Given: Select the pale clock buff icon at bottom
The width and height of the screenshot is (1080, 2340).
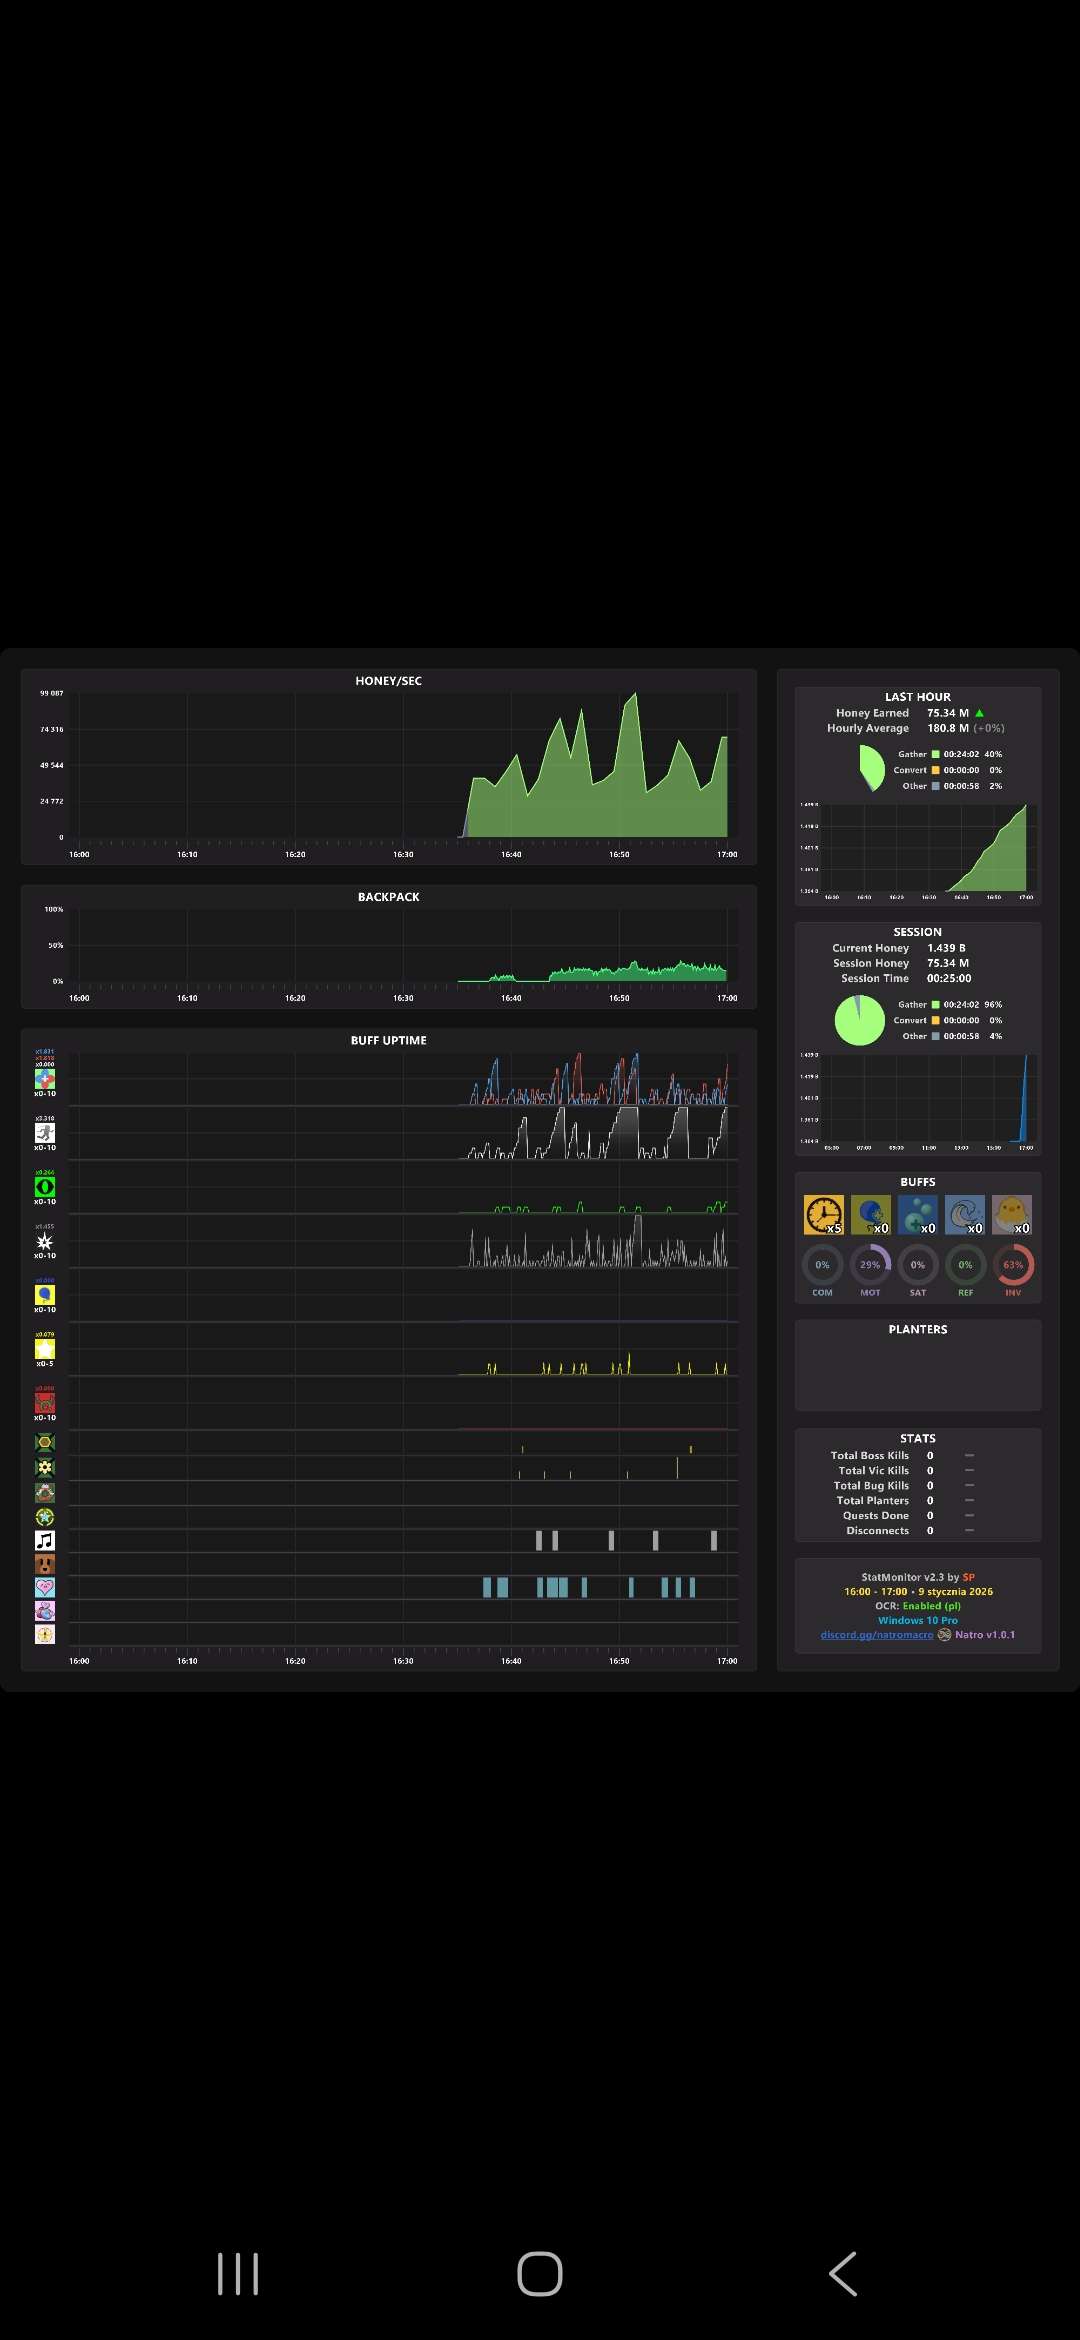Looking at the screenshot, I should tap(45, 1634).
